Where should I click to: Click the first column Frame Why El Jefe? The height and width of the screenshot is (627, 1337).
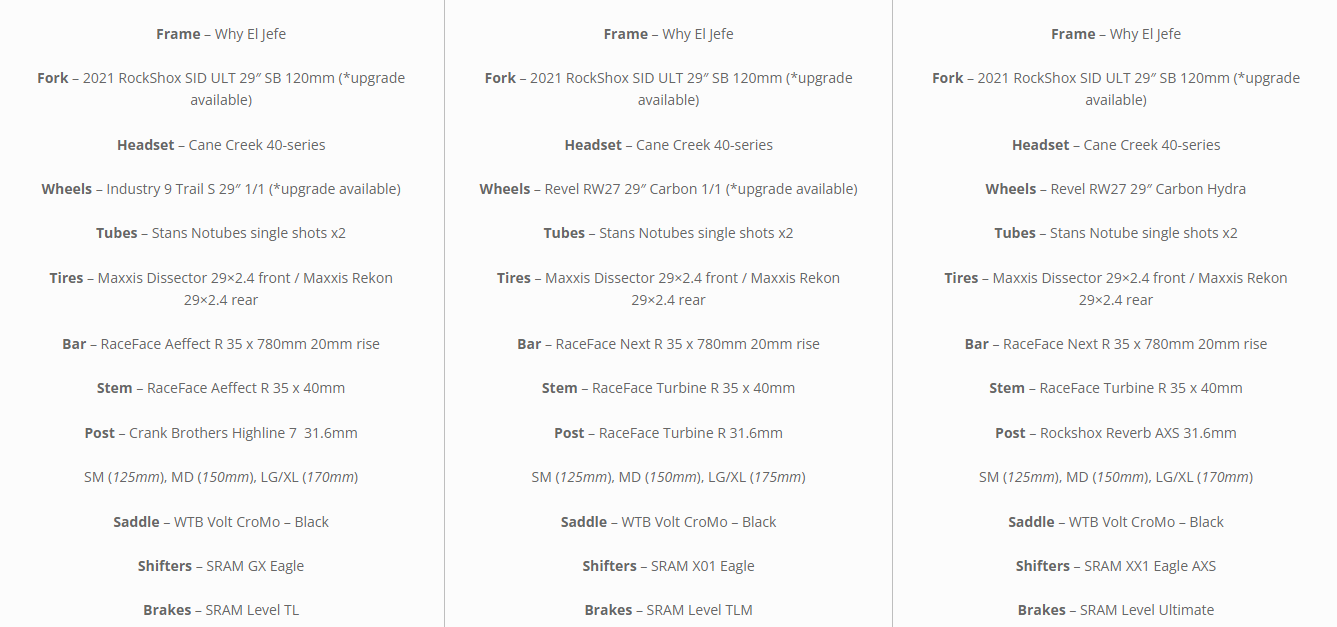[x=221, y=34]
